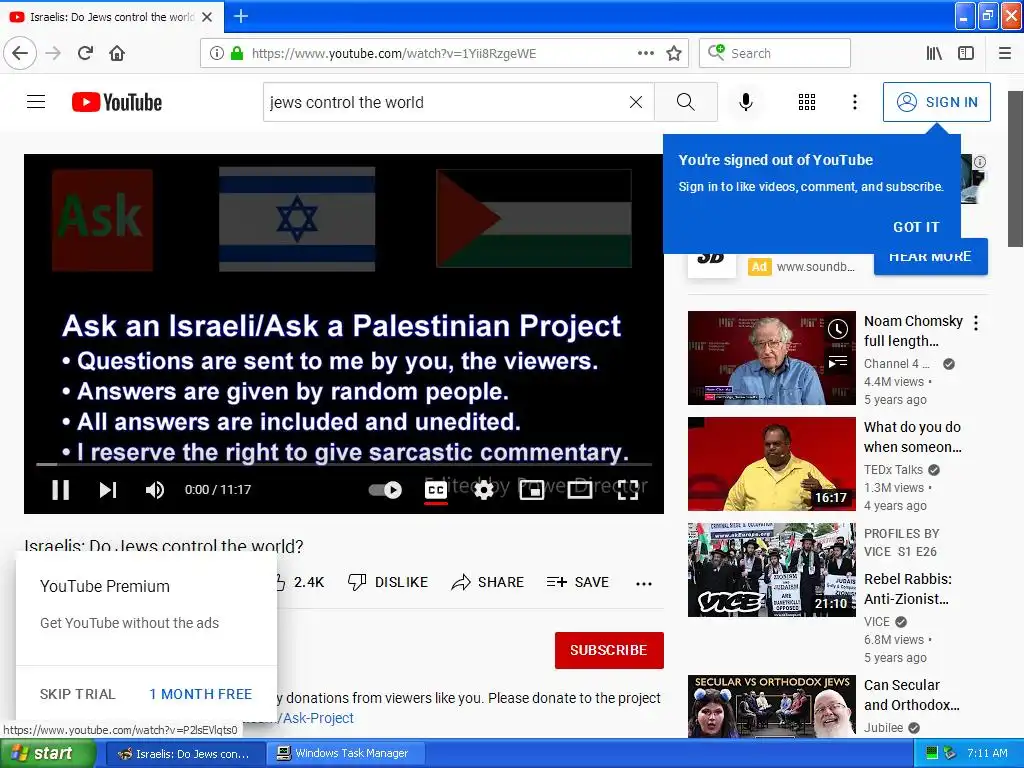Share this video

click(x=488, y=583)
